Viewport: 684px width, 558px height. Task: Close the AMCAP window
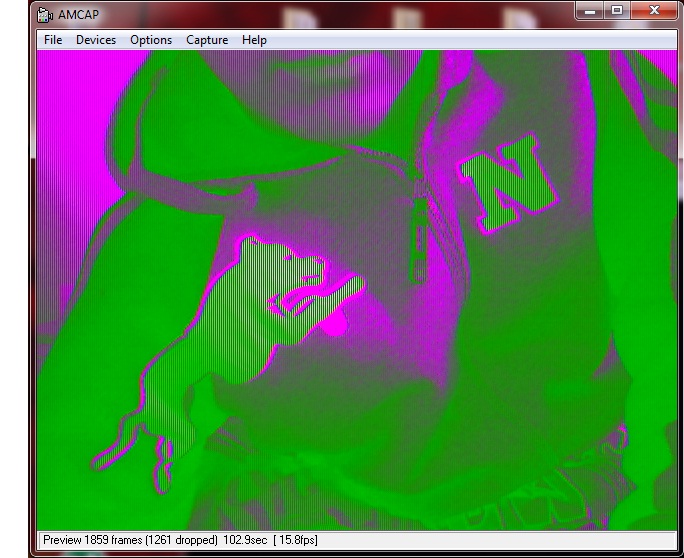pyautogui.click(x=654, y=10)
